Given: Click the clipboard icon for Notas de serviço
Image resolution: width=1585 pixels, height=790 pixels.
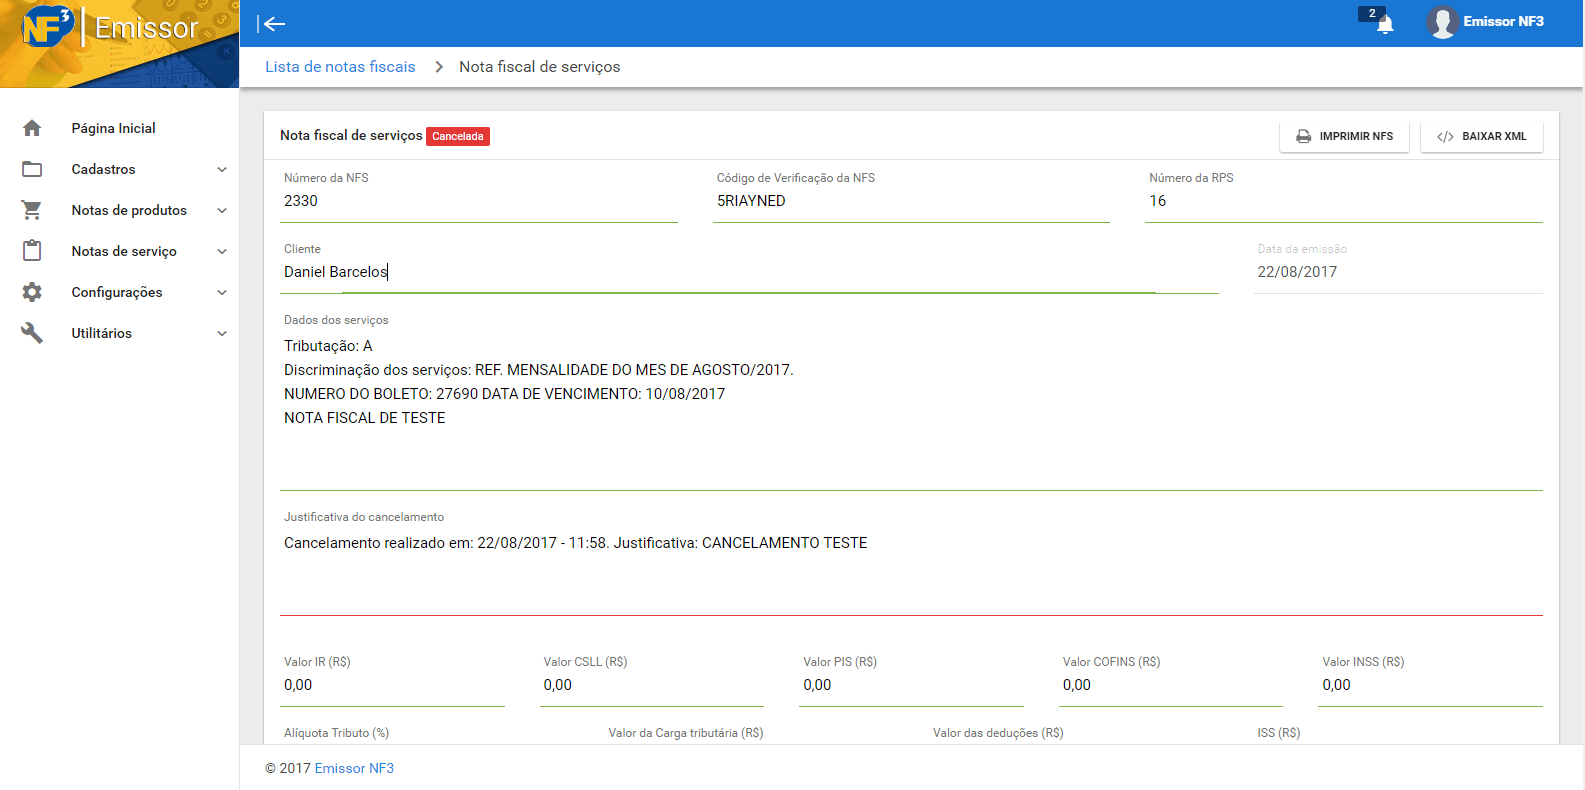Looking at the screenshot, I should pos(32,251).
